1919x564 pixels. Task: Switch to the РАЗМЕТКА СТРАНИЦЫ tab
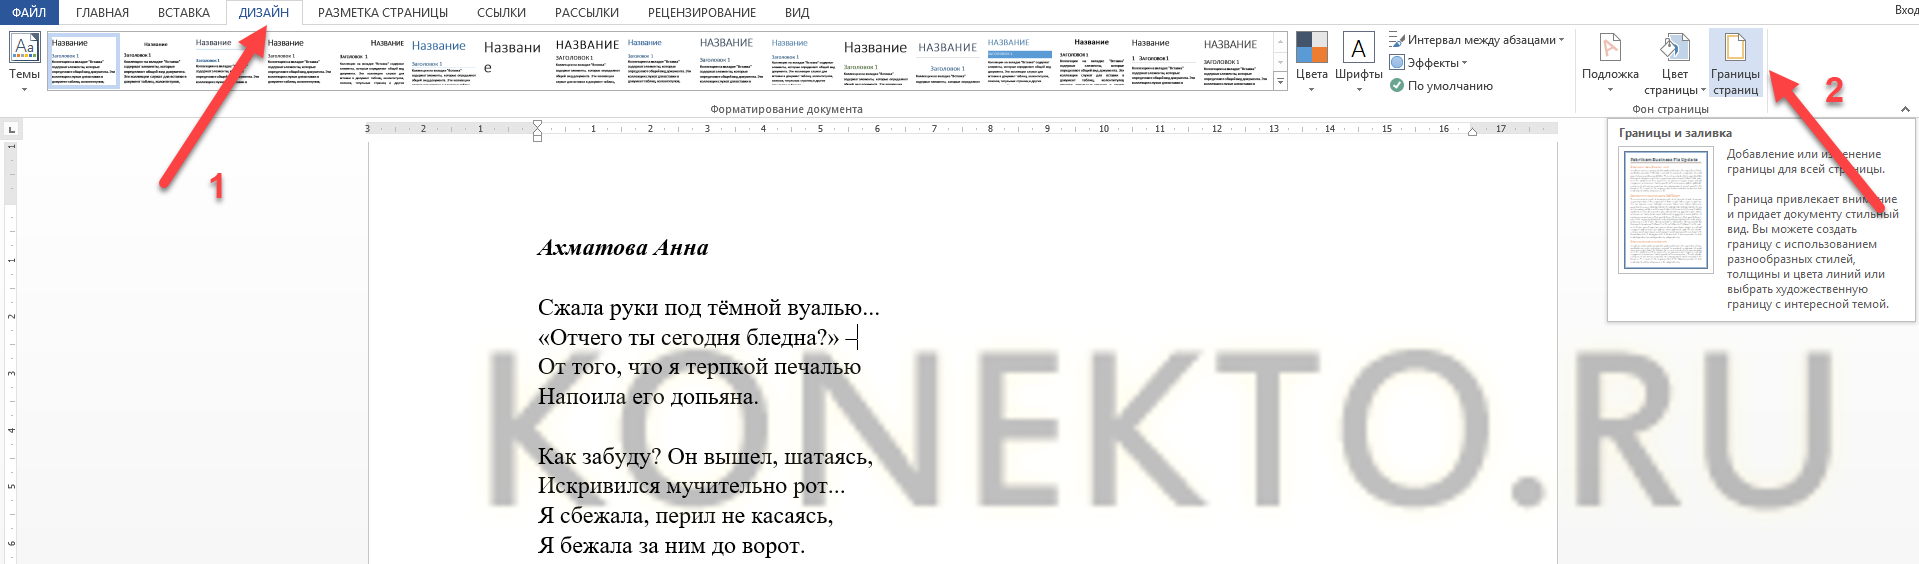382,12
